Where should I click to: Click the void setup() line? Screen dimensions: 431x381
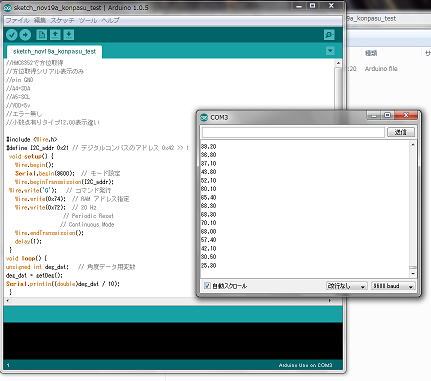(x=31, y=156)
